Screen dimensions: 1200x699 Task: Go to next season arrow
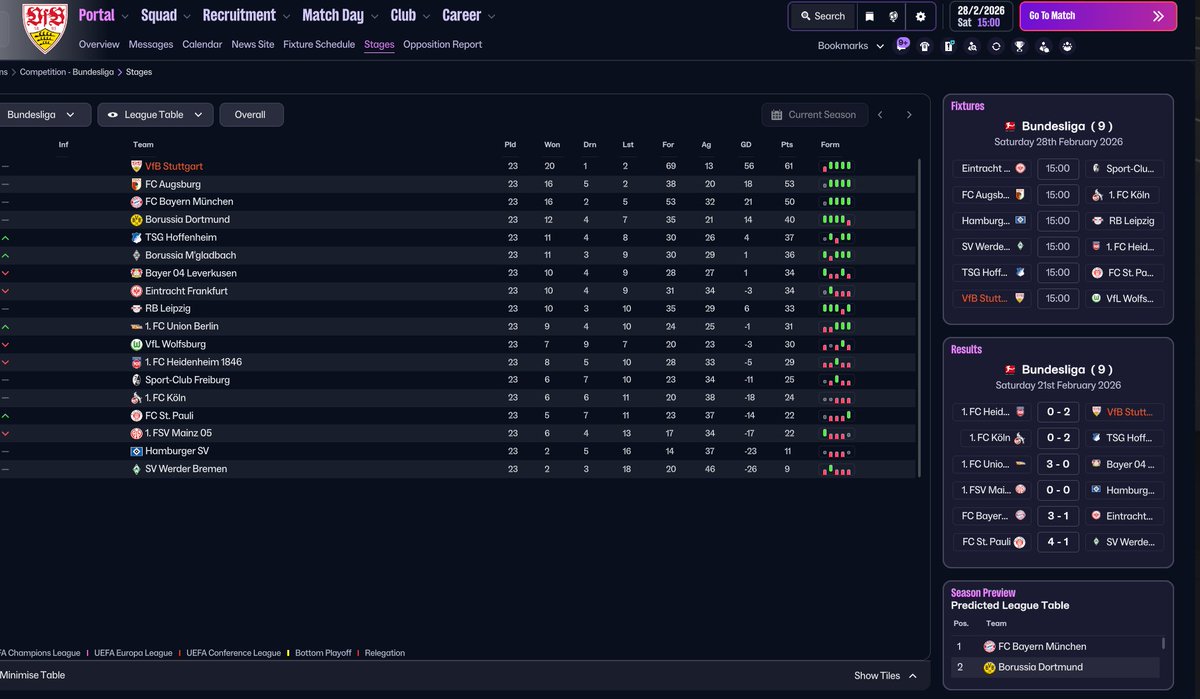[x=909, y=115]
